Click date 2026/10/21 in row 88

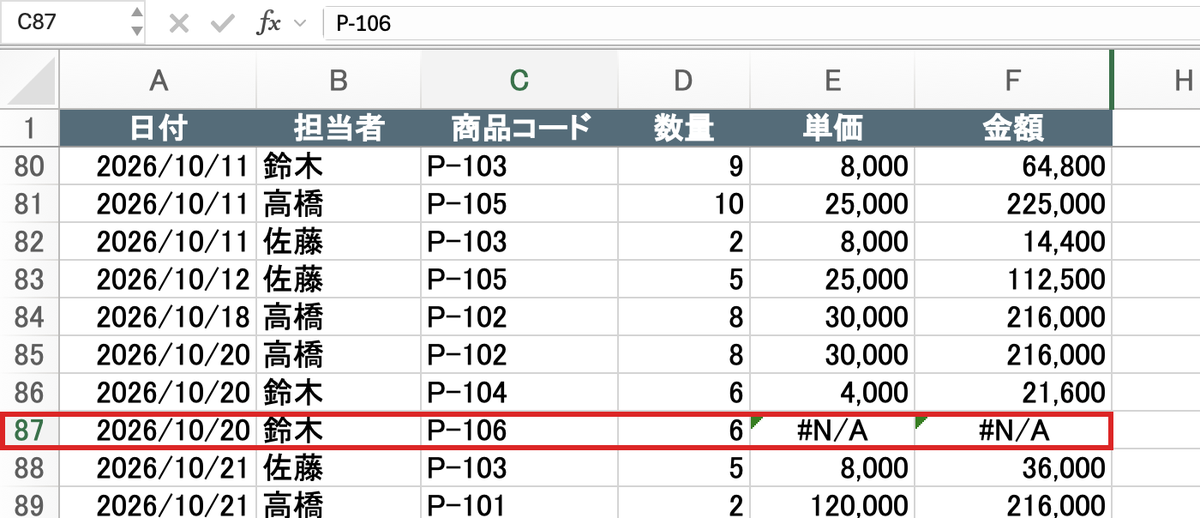click(x=157, y=468)
